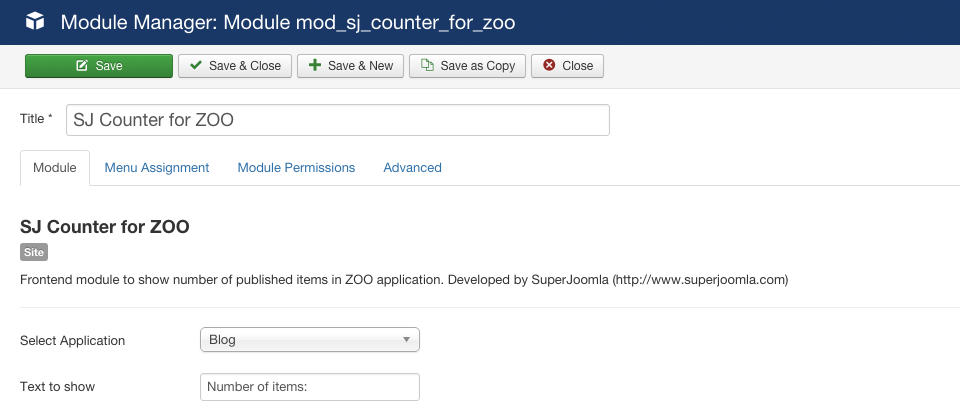Select the Module tab

(55, 168)
